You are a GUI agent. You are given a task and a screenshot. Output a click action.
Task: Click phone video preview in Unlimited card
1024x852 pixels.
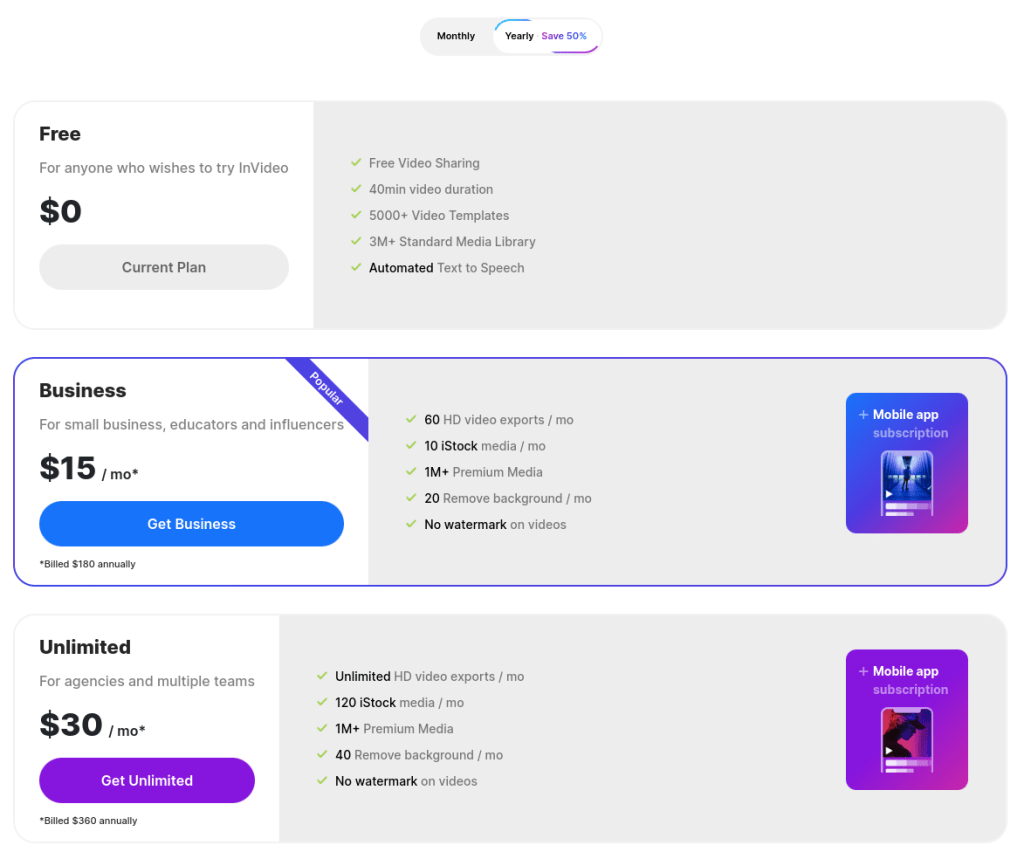tap(906, 740)
